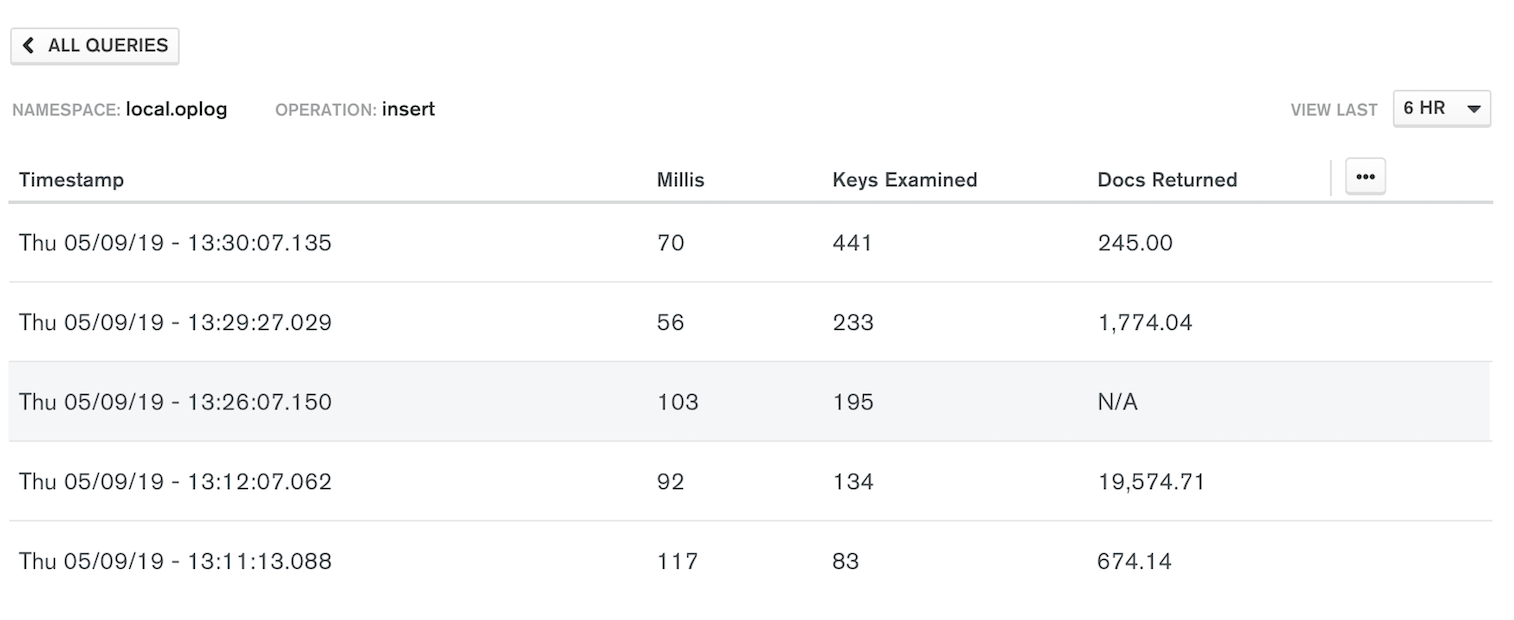Go back to All Queries
Image resolution: width=1514 pixels, height=620 pixels.
(x=95, y=46)
